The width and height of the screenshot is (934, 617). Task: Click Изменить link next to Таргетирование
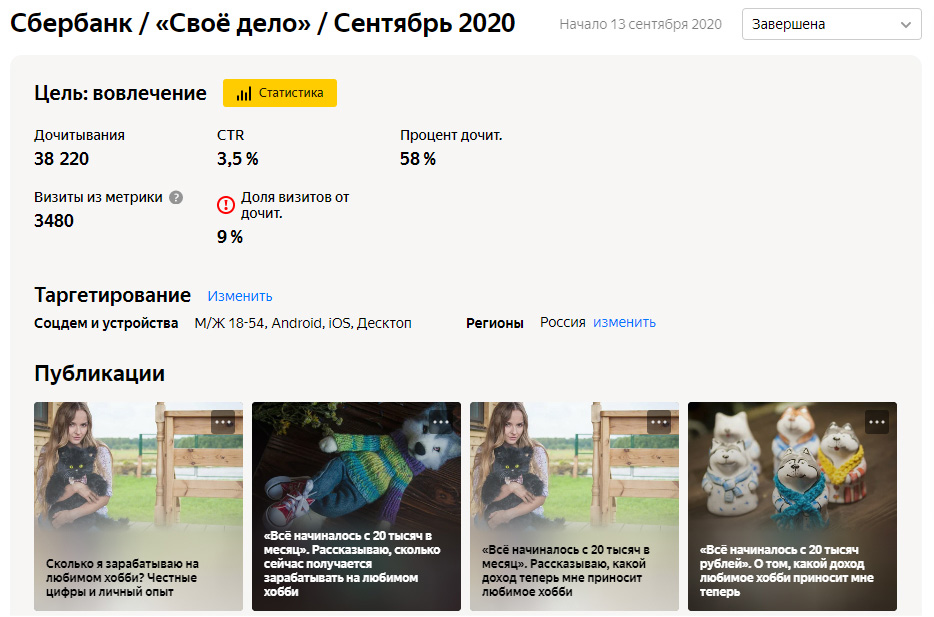pyautogui.click(x=240, y=296)
